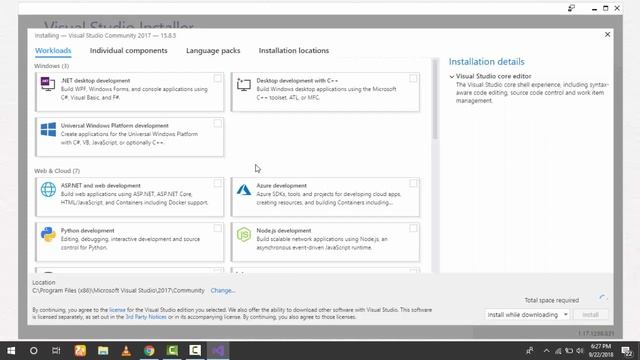Screen dimensions: 640x360
Task: Launch VLC media player from taskbar
Action: coord(126,351)
